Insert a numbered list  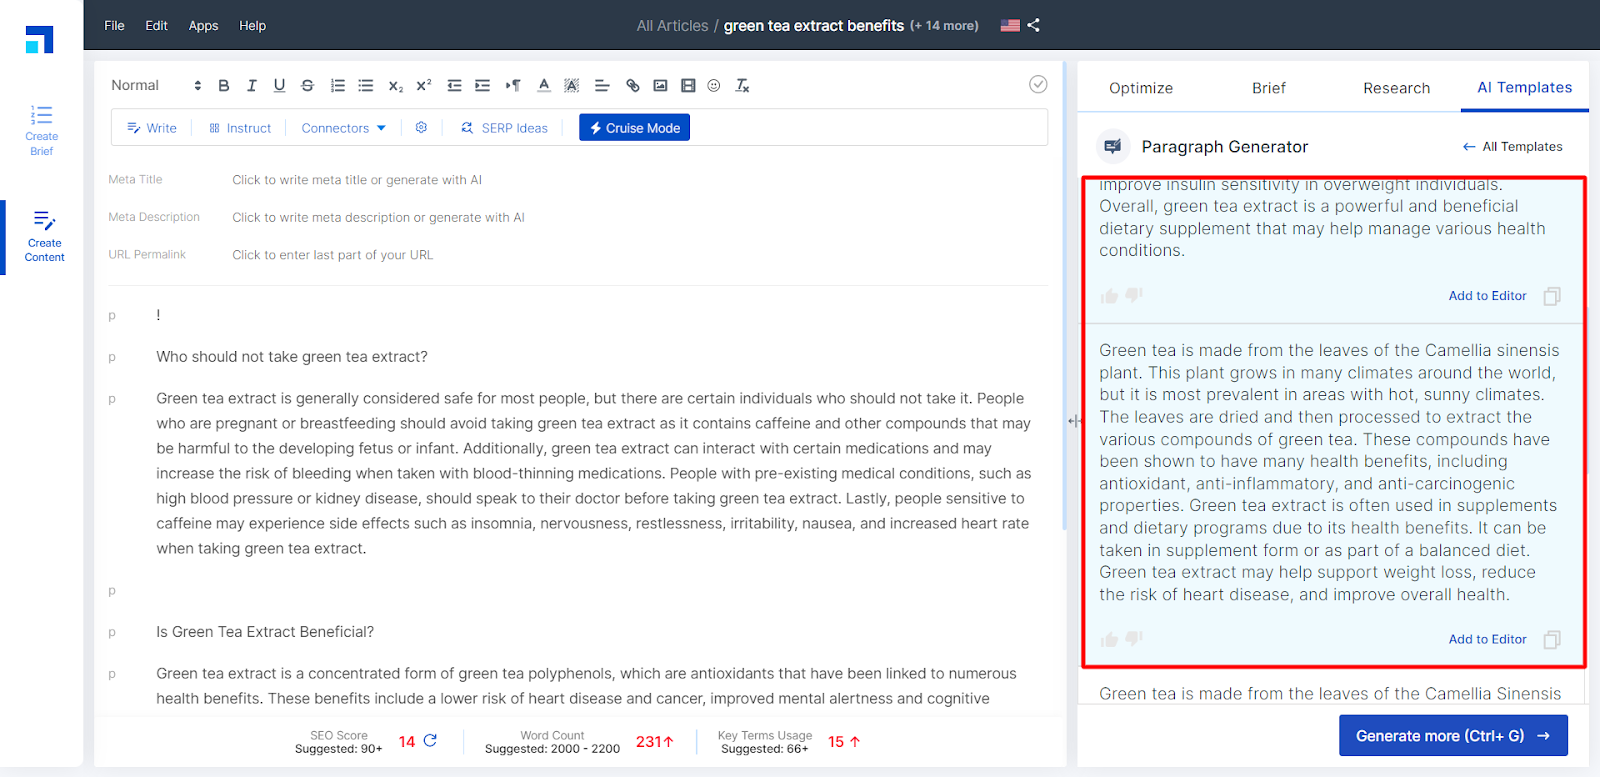[x=338, y=86]
